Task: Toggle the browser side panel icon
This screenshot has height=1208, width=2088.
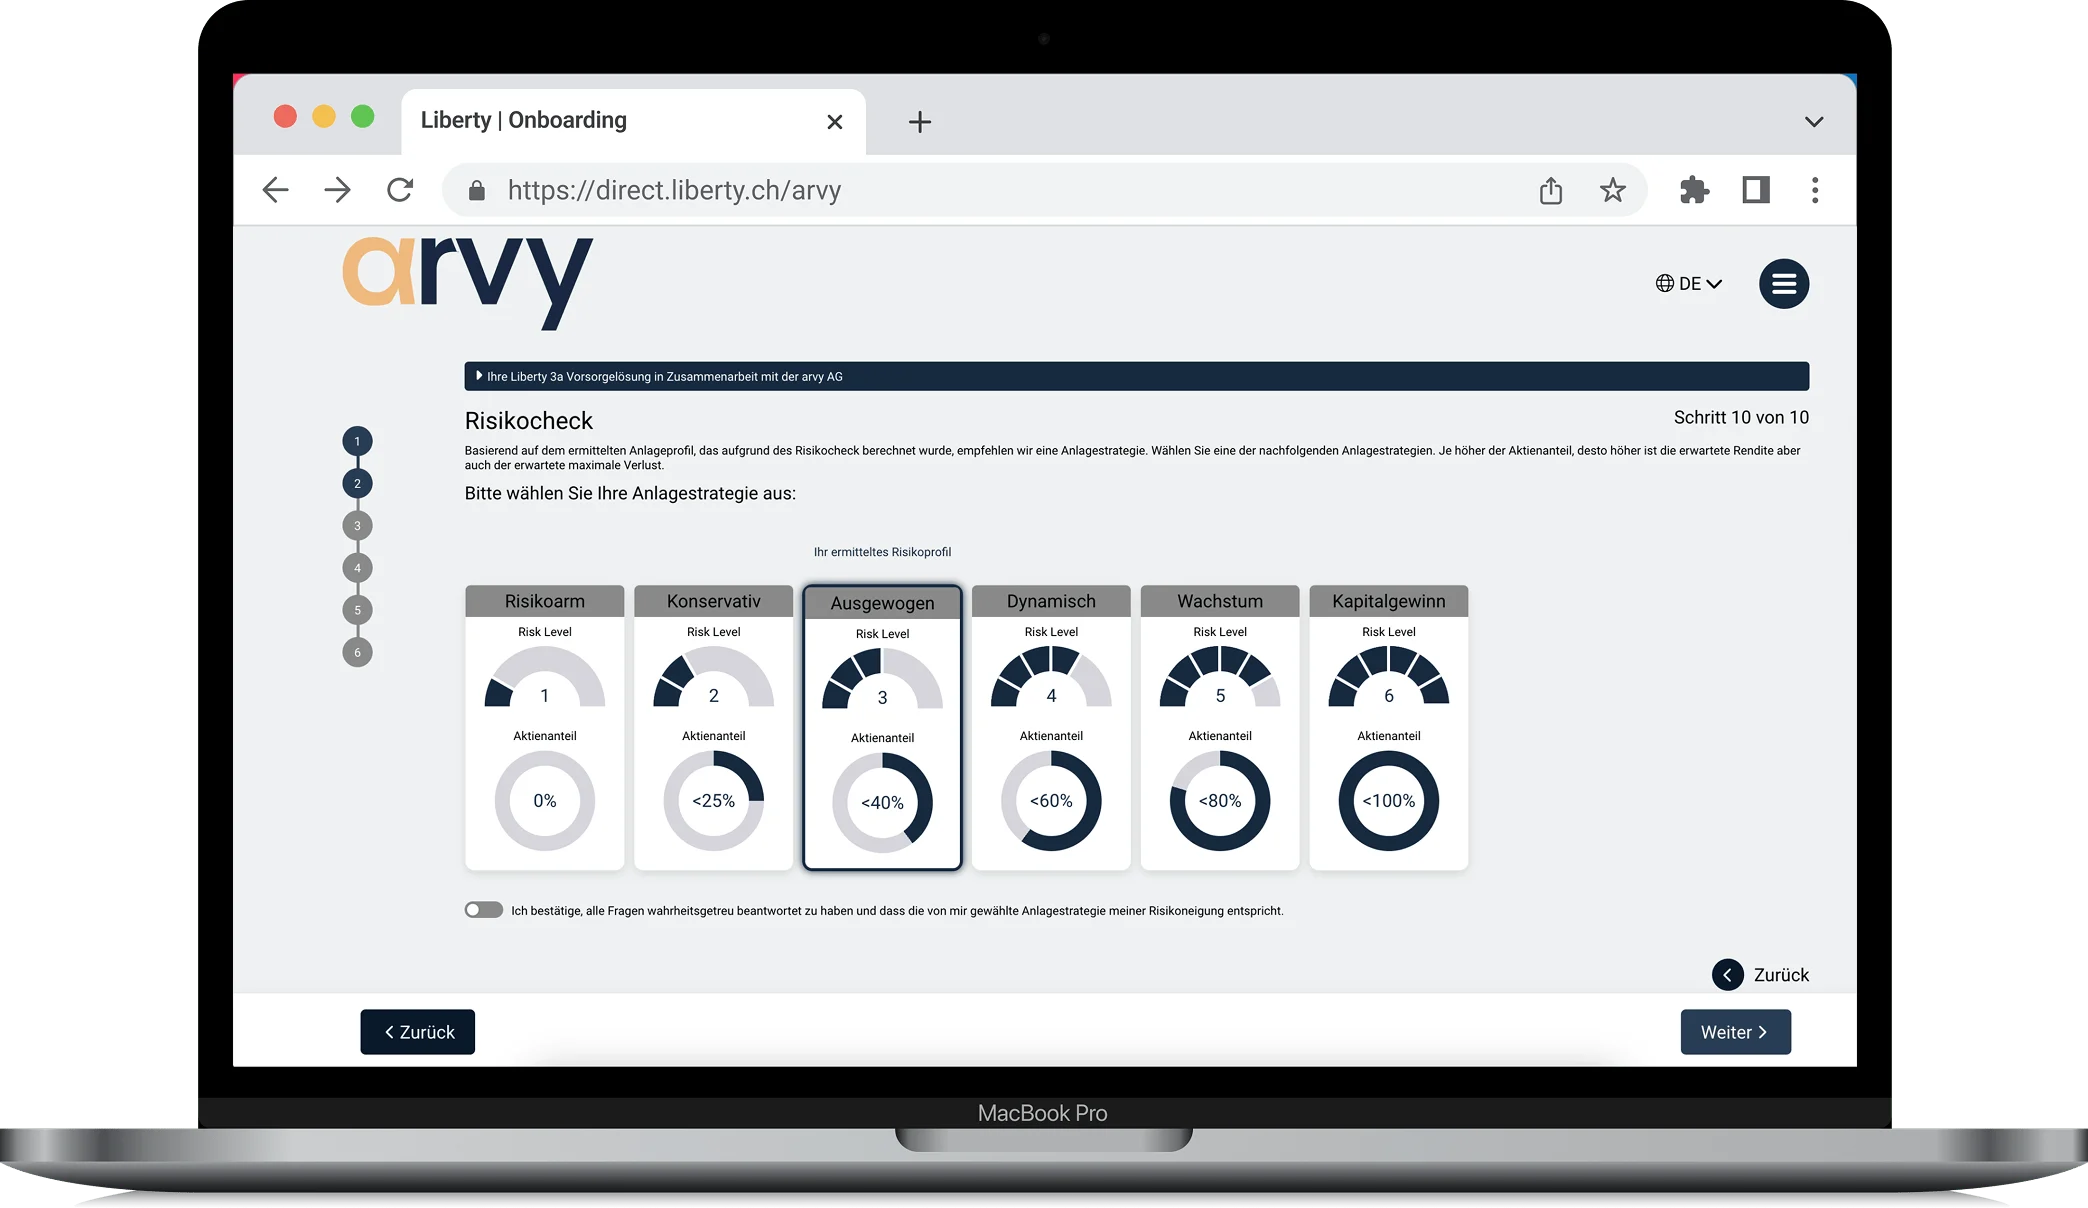Action: [x=1756, y=190]
